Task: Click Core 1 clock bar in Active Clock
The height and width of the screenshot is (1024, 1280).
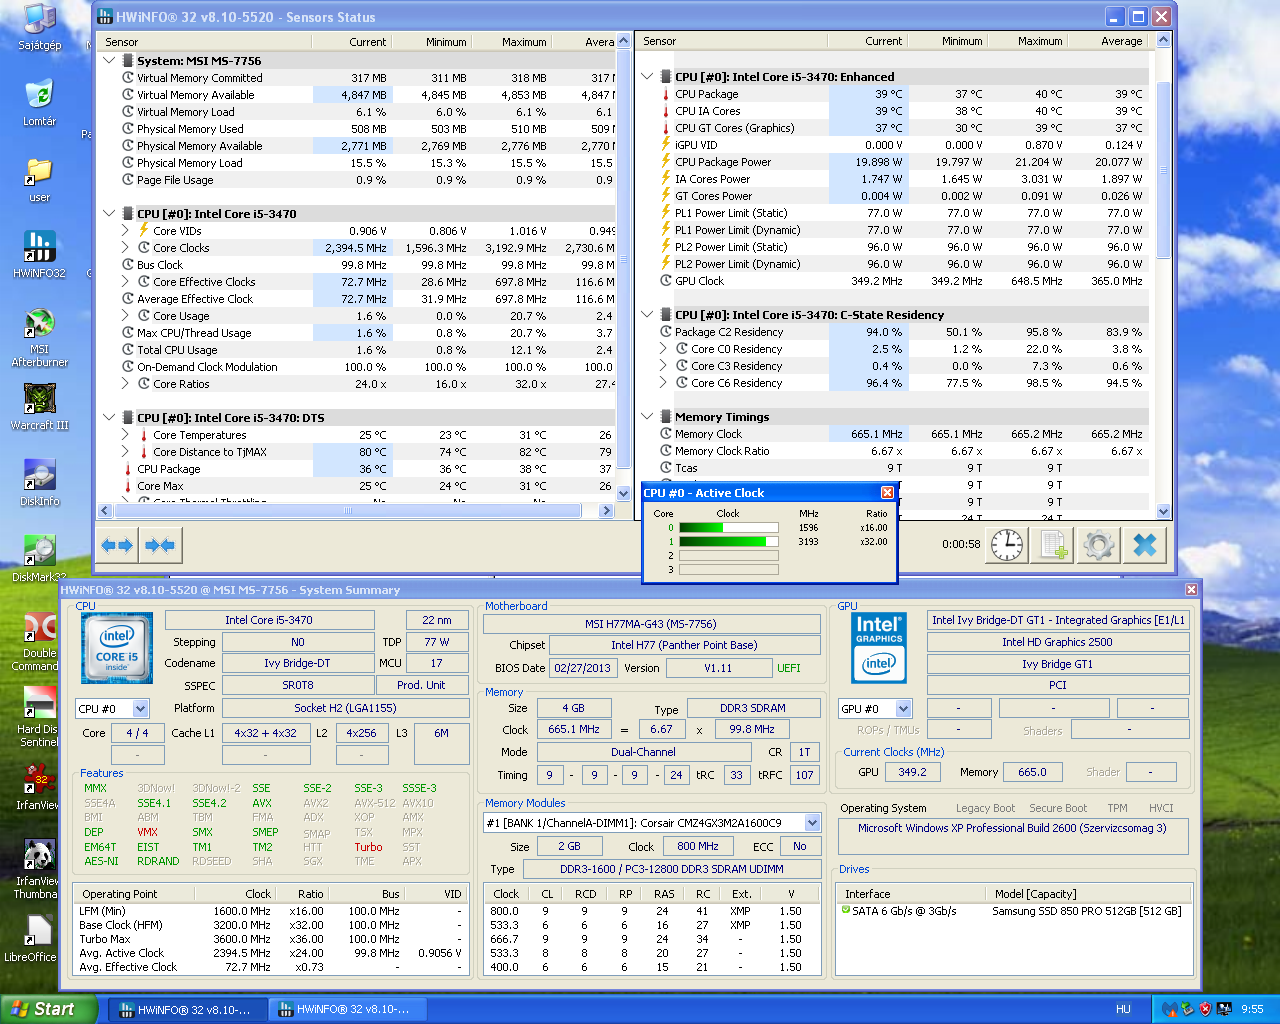Action: (729, 542)
